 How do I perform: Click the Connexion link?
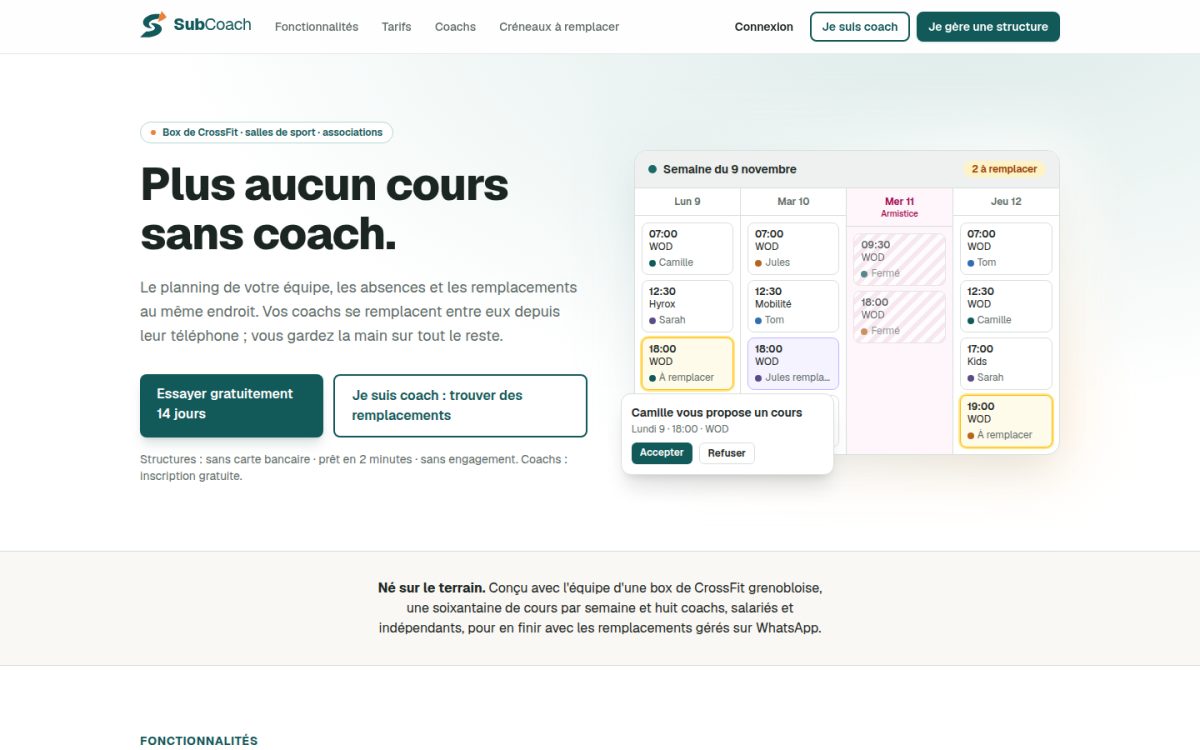pyautogui.click(x=764, y=27)
